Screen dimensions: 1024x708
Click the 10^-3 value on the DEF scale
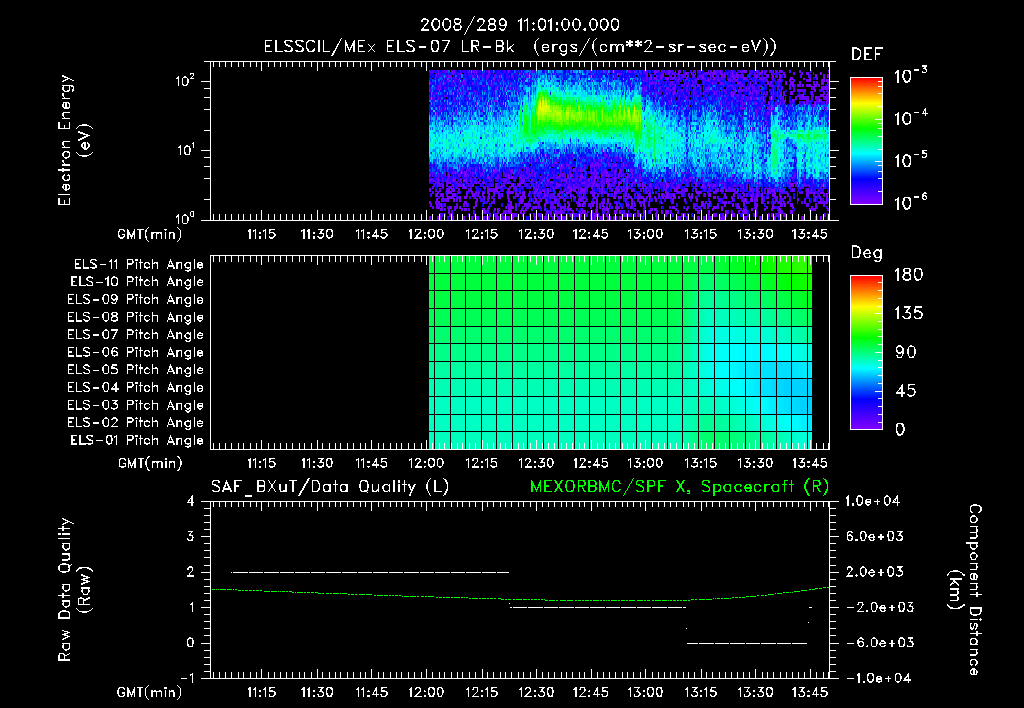[910, 76]
